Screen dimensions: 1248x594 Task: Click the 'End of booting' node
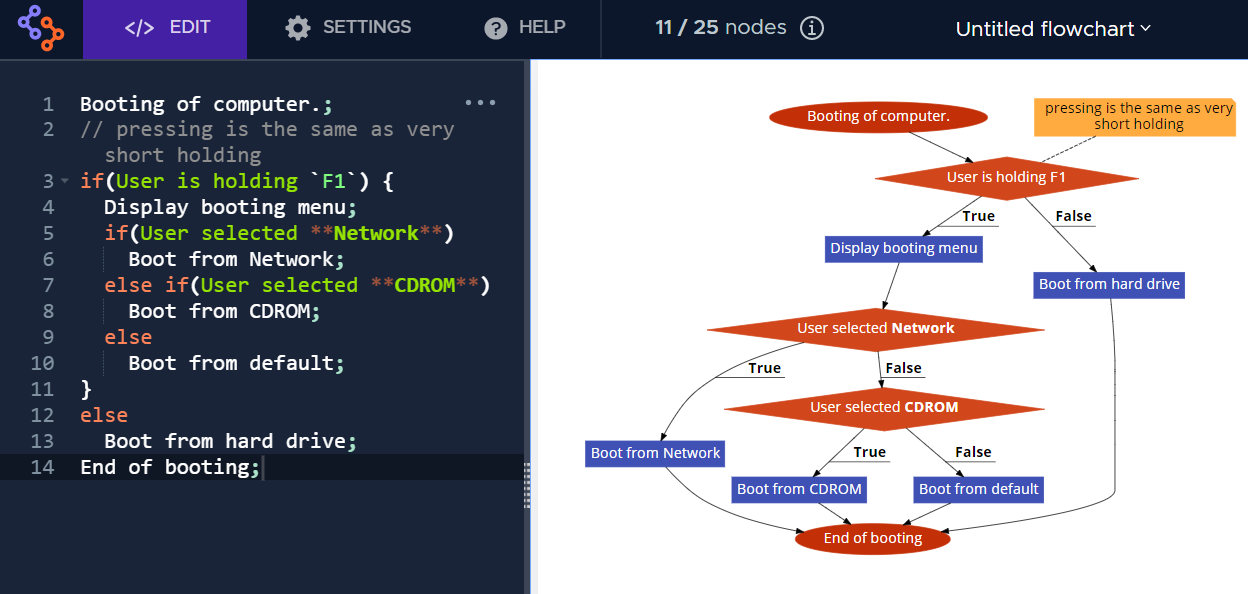pyautogui.click(x=871, y=538)
